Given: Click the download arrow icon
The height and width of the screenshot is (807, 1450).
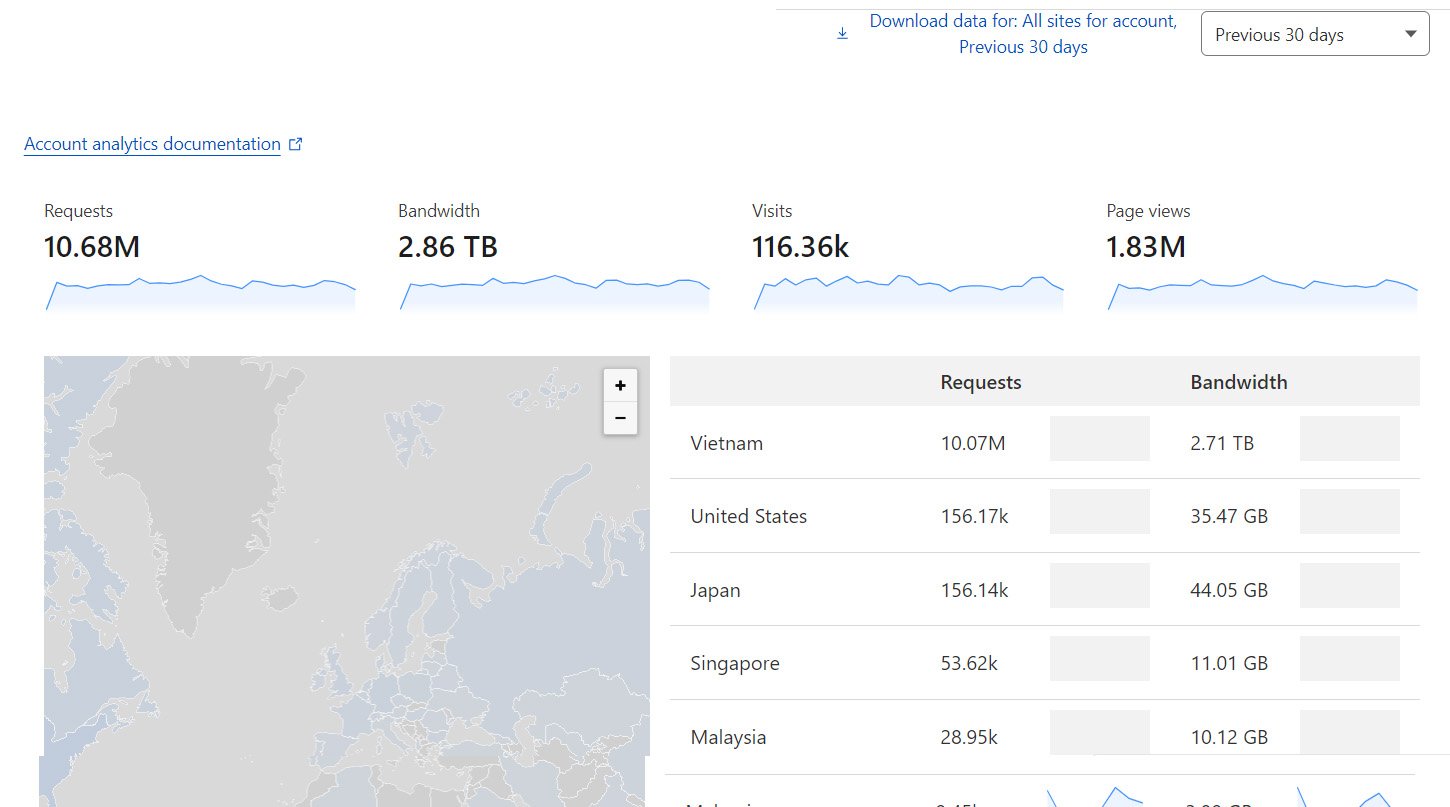Looking at the screenshot, I should 842,34.
